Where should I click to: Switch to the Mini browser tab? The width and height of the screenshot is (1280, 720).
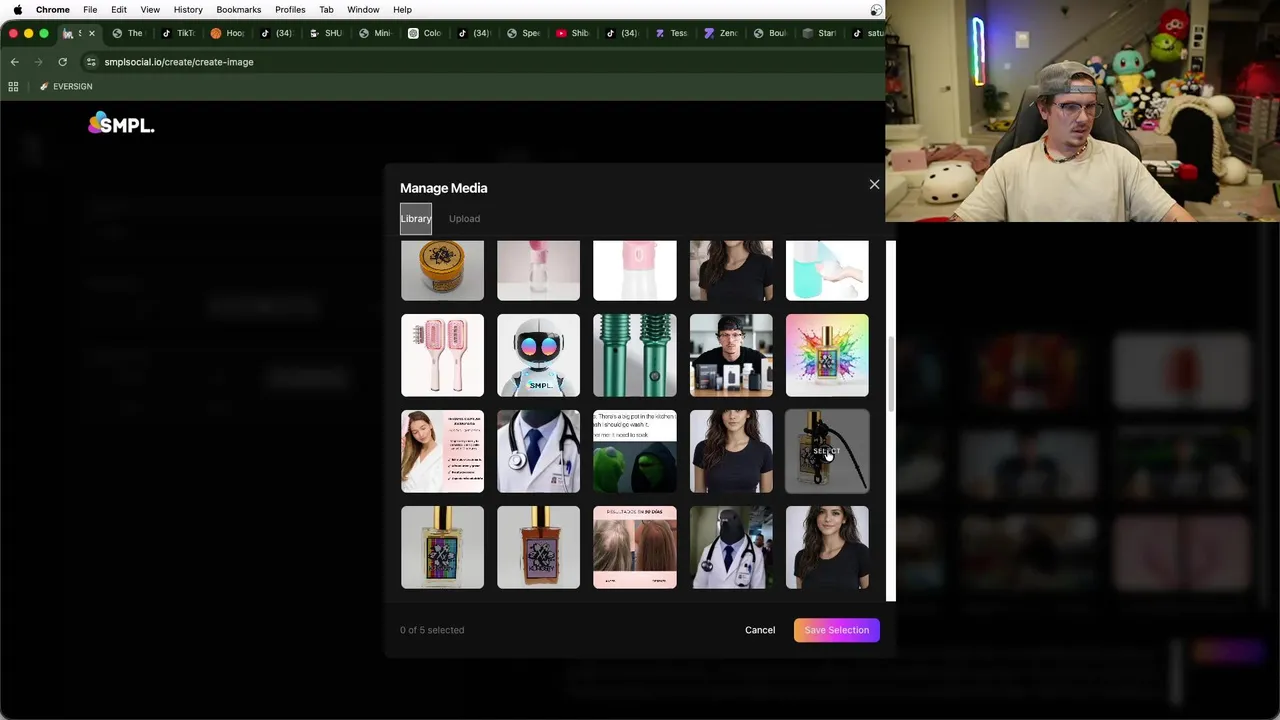coord(376,33)
